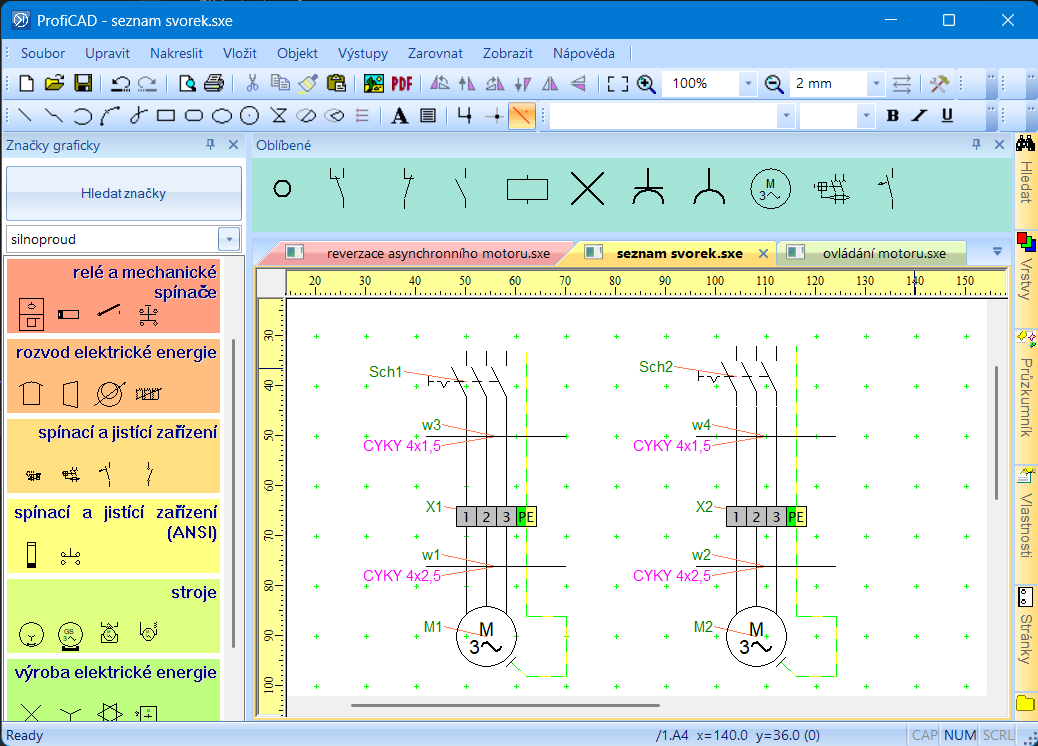Open the Průzkumník side tab
This screenshot has width=1038, height=746.
1025,384
